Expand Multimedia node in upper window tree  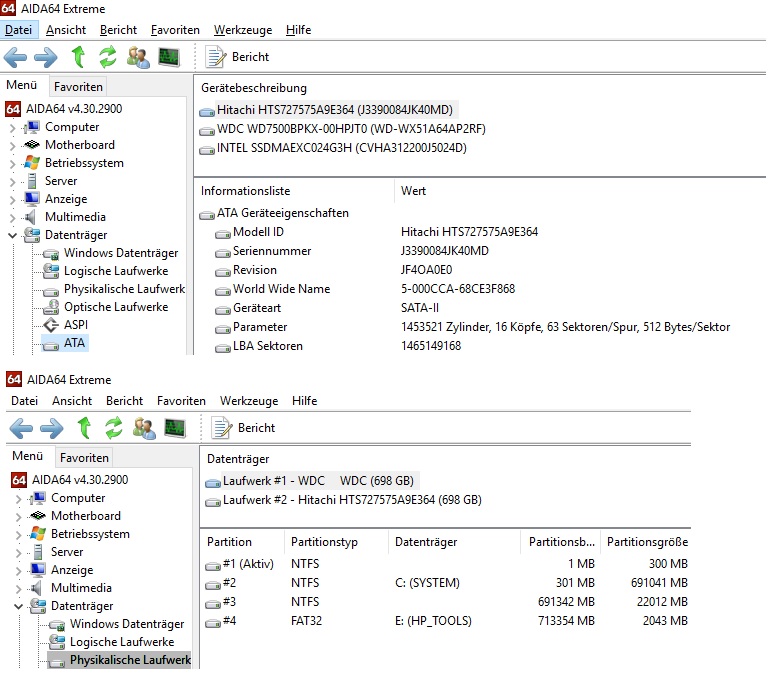click(x=12, y=217)
